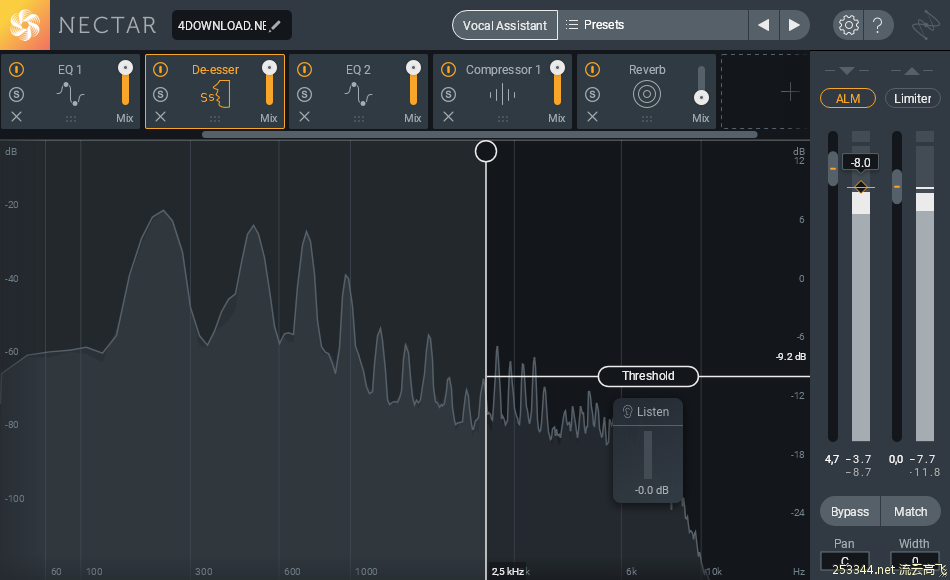The width and height of the screenshot is (950, 580).
Task: Click the output gain fader handle
Action: pos(897,187)
